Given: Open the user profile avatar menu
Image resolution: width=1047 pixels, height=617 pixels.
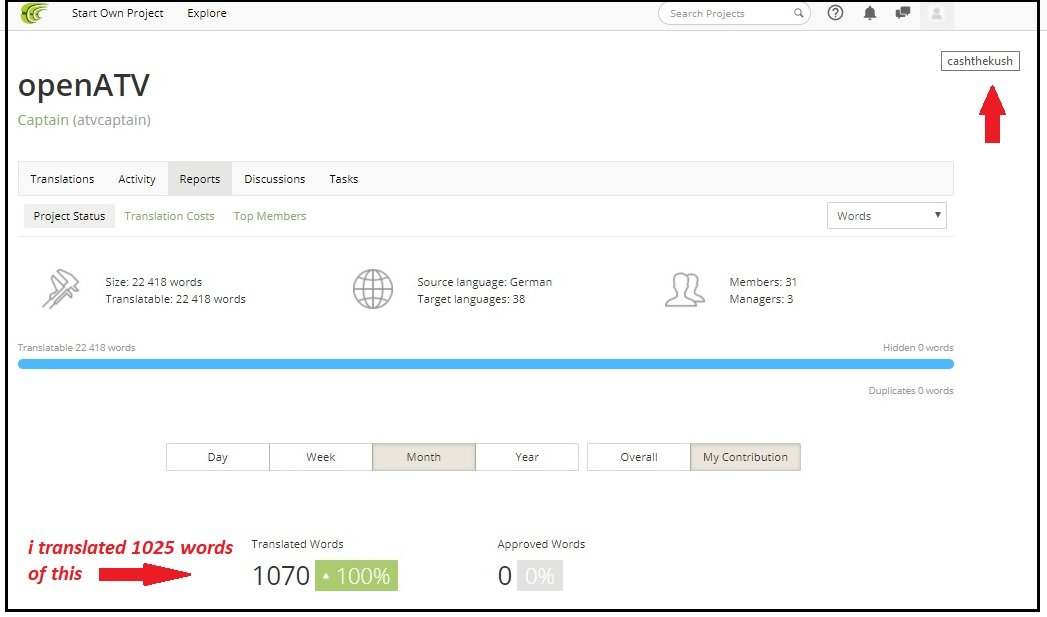Looking at the screenshot, I should 936,14.
